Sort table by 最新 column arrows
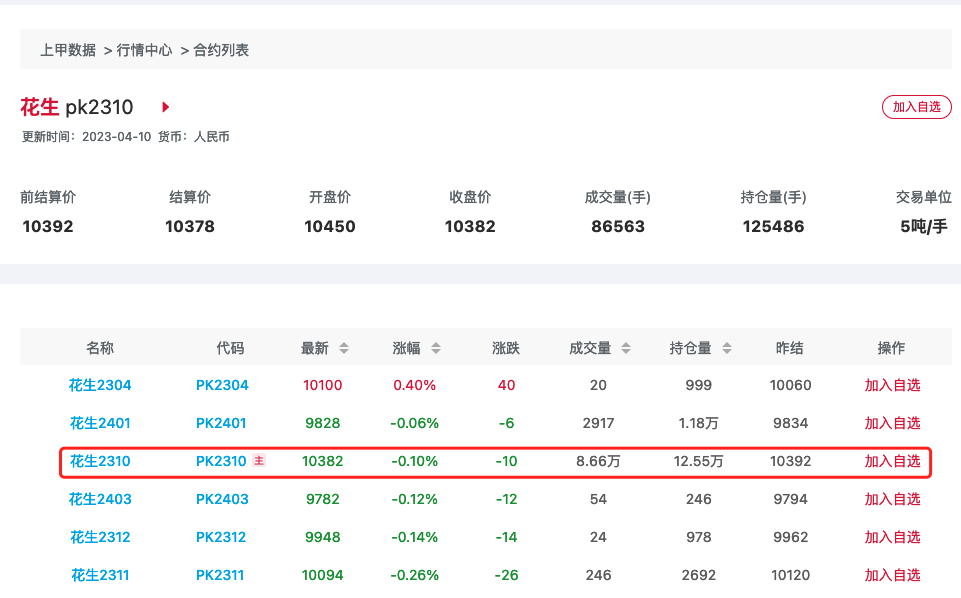This screenshot has height=598, width=961. 344,349
